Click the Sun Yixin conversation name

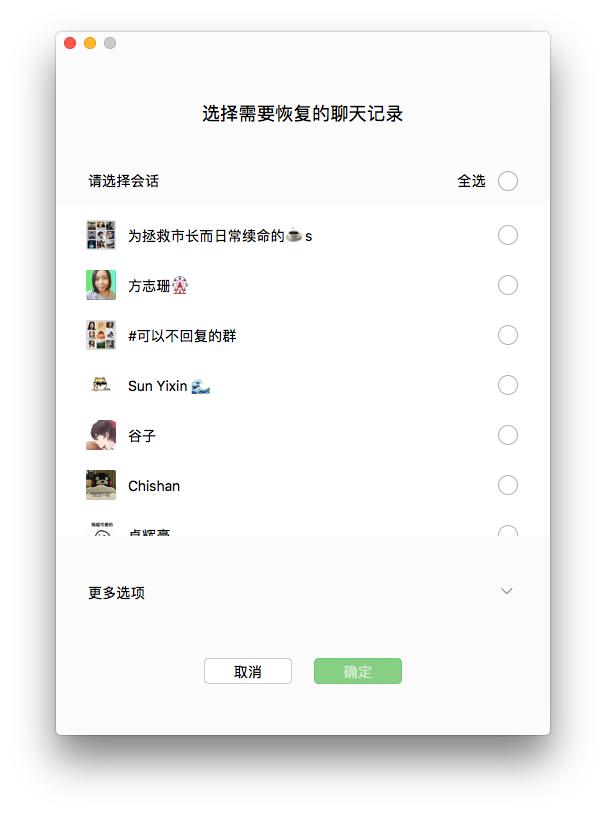[157, 386]
